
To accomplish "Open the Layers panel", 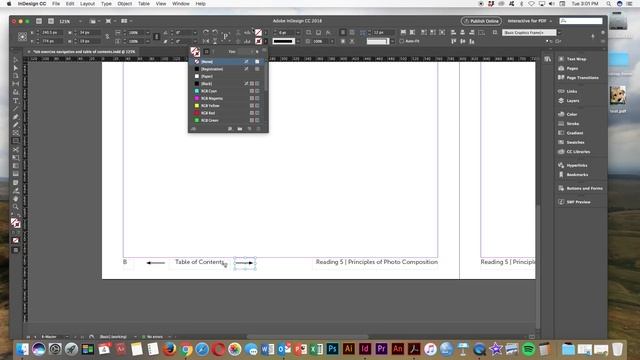I will pos(573,101).
